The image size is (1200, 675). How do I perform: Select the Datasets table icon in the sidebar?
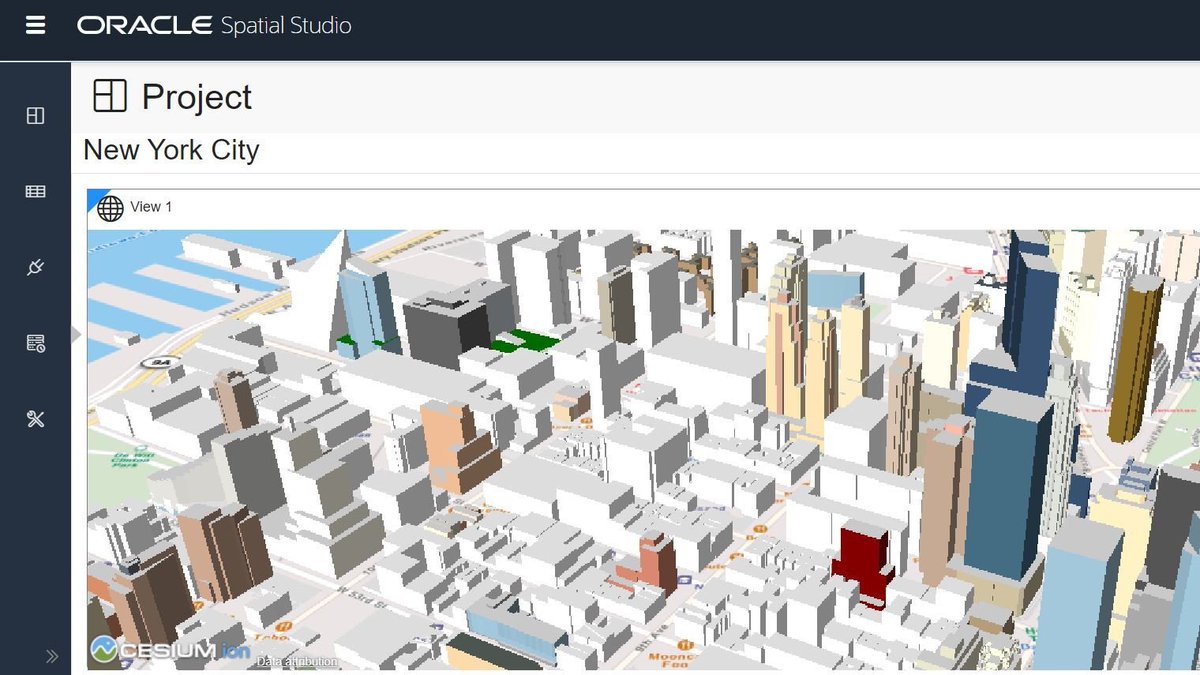pyautogui.click(x=36, y=191)
